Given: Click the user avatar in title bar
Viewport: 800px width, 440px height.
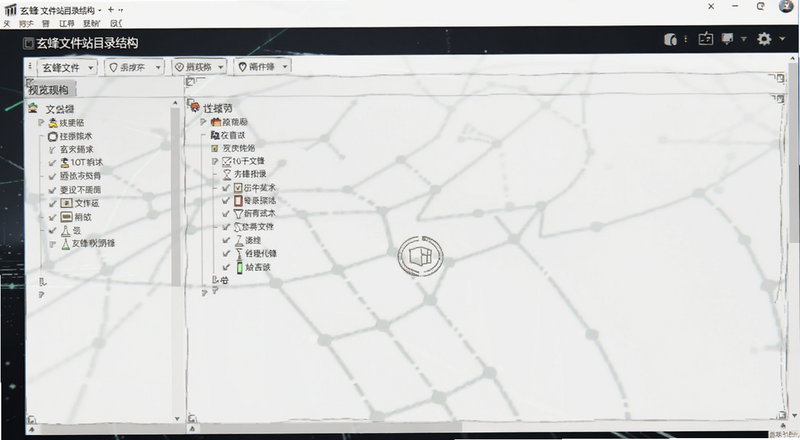Looking at the screenshot, I should pos(786,6).
